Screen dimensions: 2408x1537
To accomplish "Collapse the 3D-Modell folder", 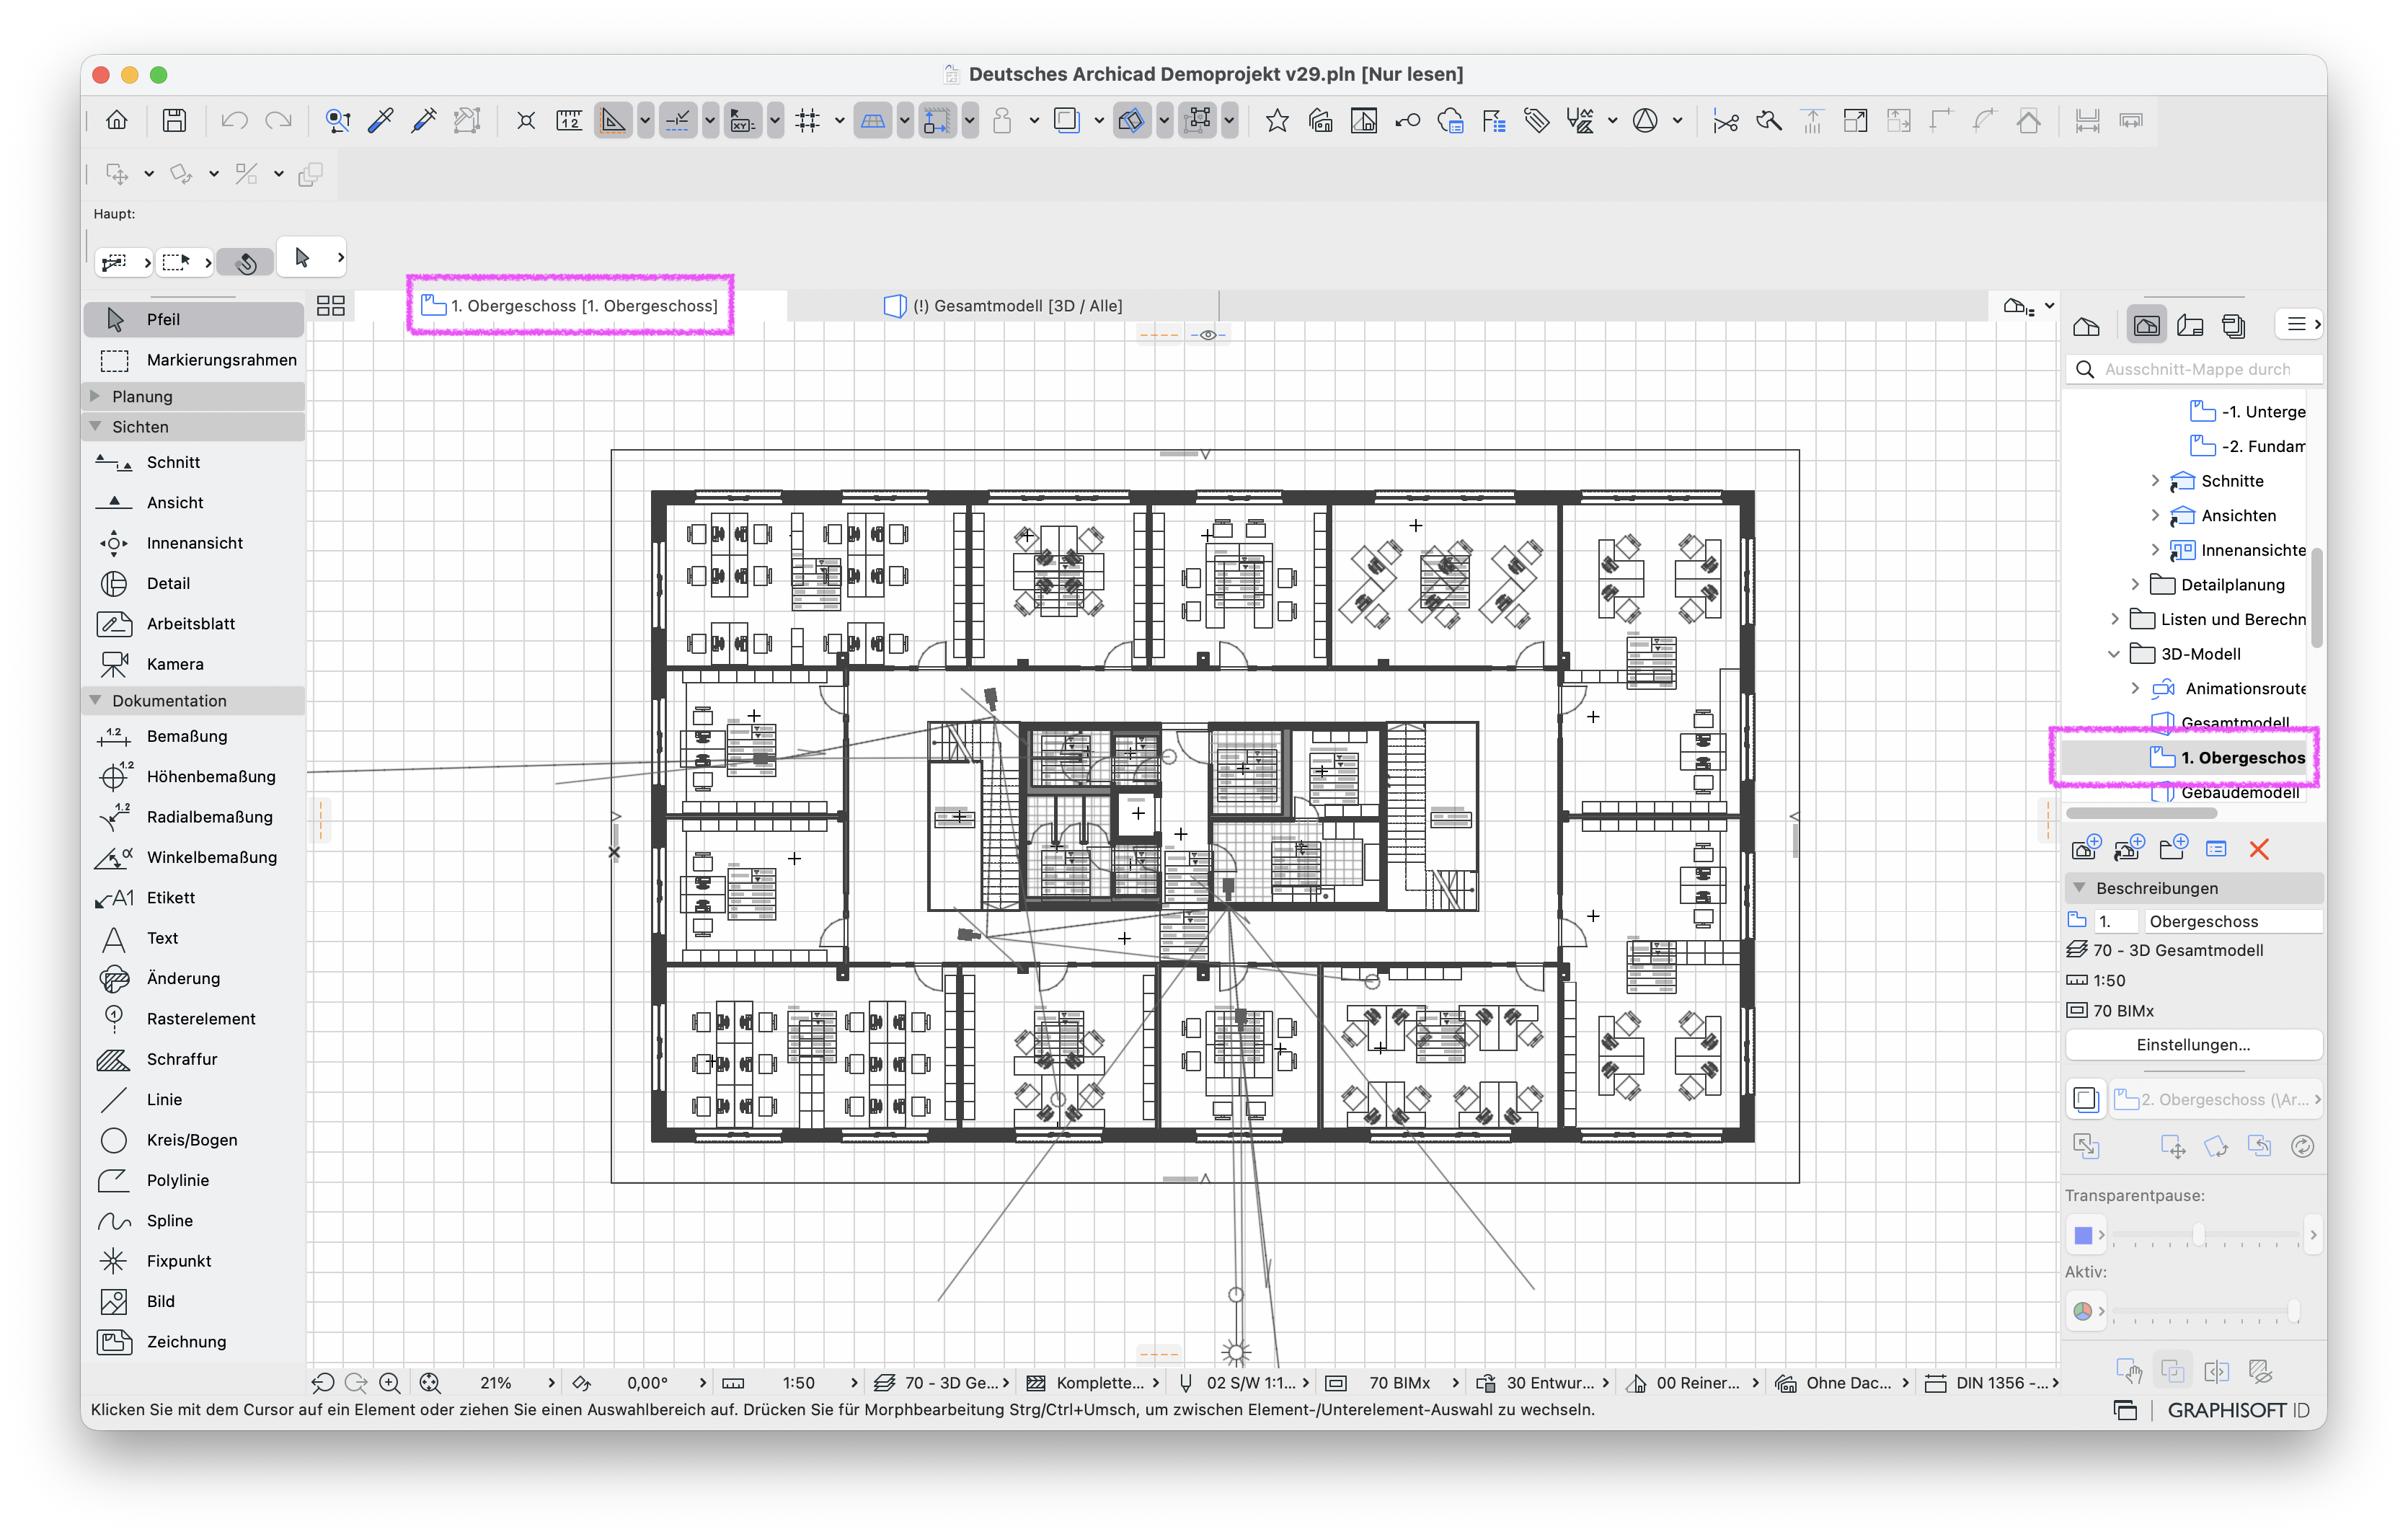I will [x=2114, y=654].
